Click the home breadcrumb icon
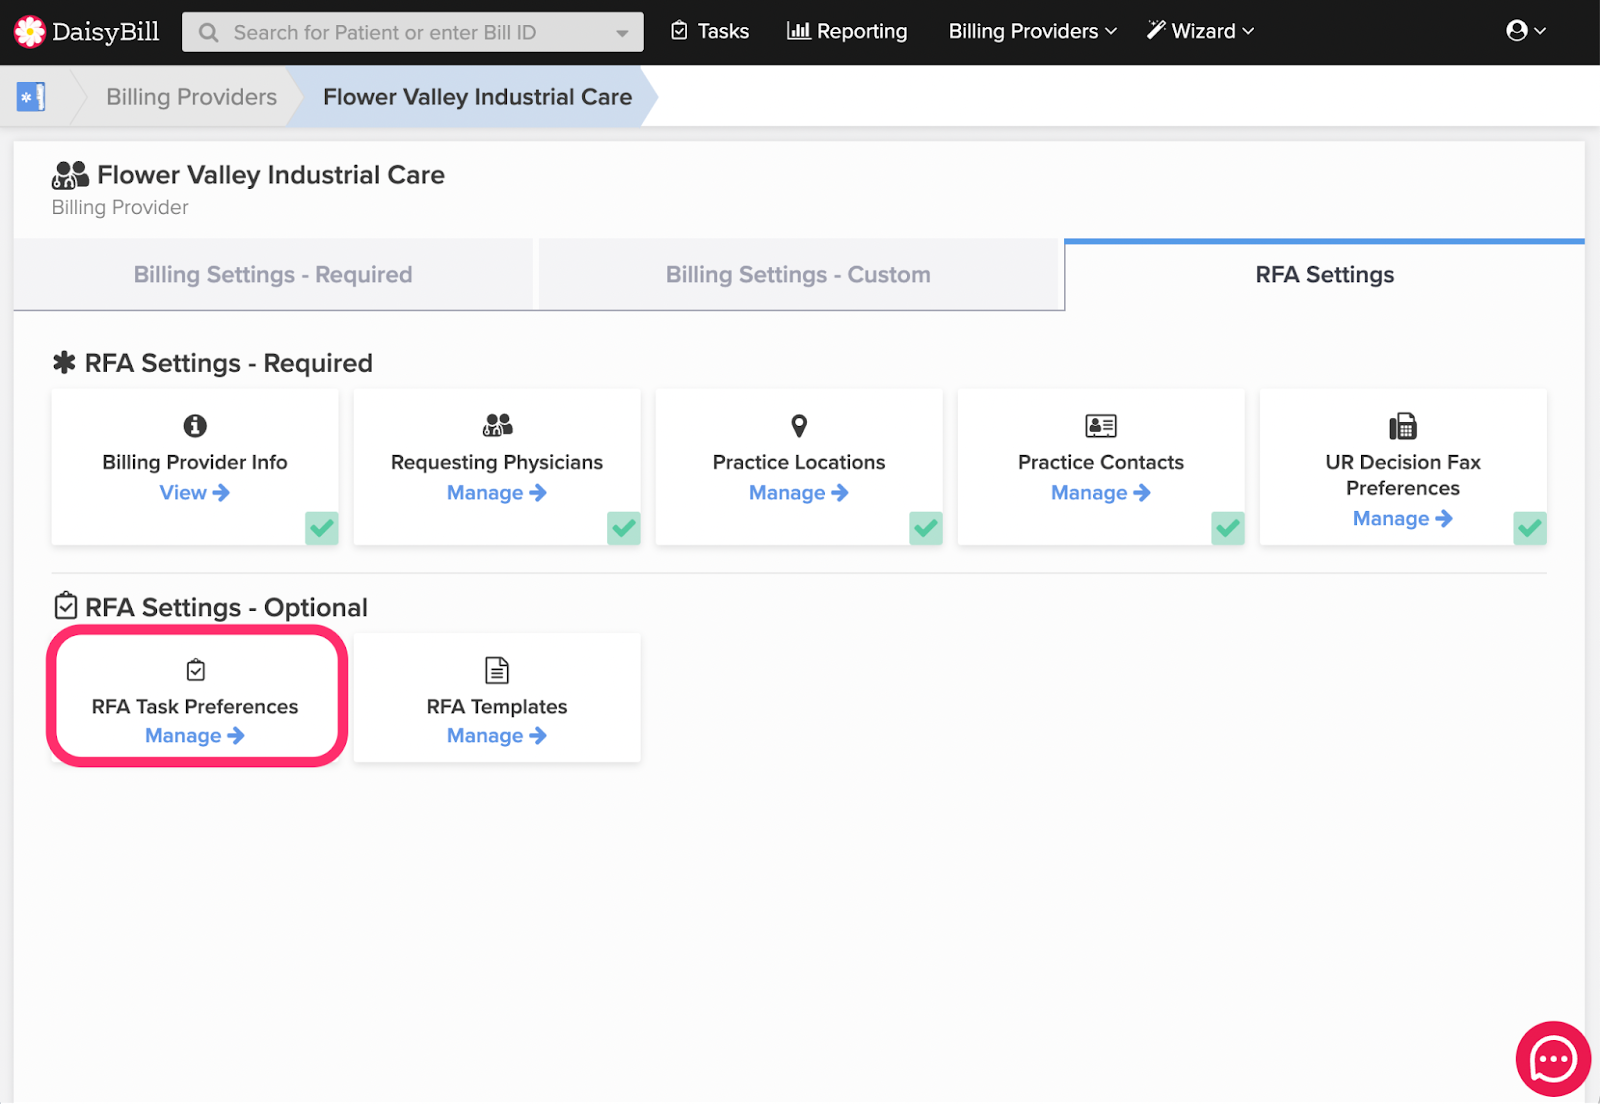This screenshot has height=1104, width=1600. pyautogui.click(x=31, y=97)
